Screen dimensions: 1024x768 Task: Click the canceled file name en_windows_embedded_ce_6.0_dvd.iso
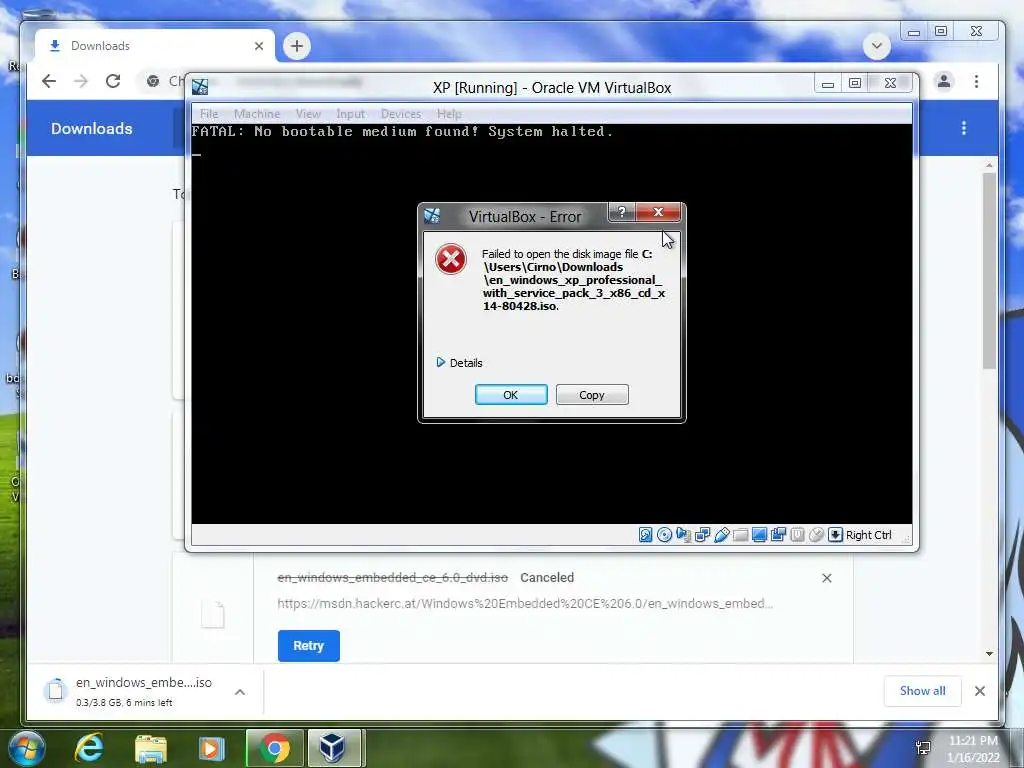point(392,577)
